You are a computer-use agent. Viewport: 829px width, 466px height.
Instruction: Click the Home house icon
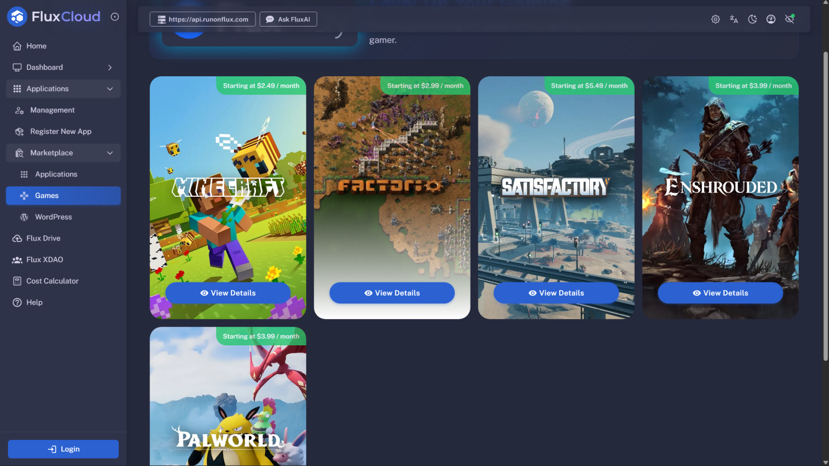[17, 46]
